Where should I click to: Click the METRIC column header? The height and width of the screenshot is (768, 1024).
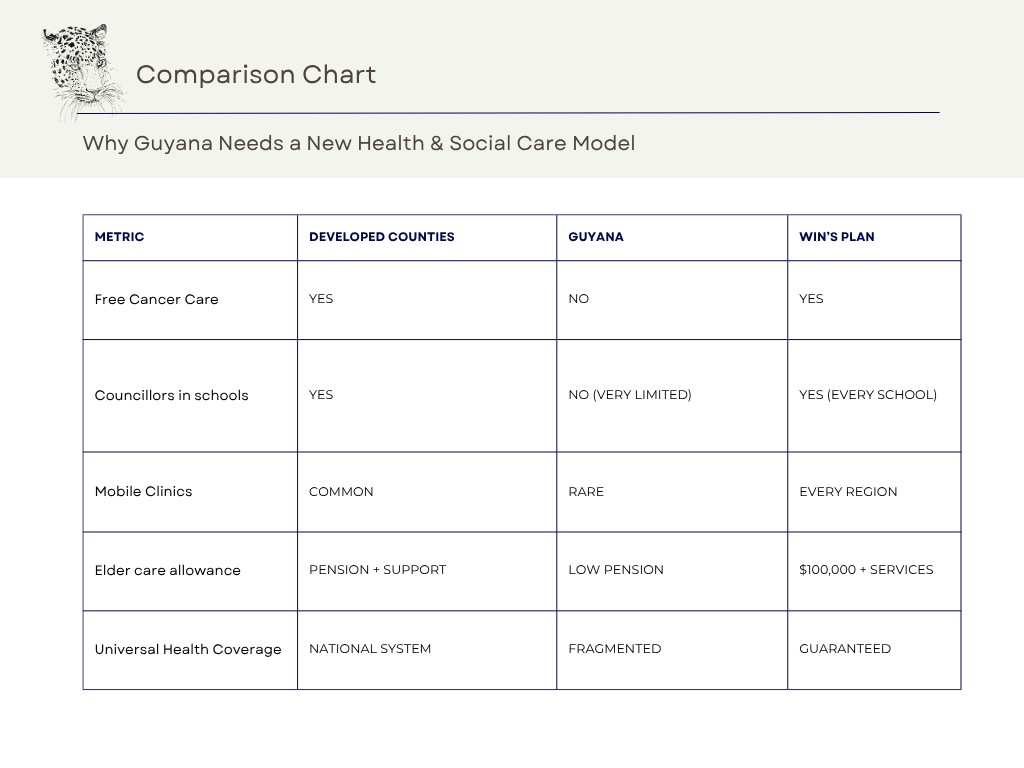(x=119, y=237)
